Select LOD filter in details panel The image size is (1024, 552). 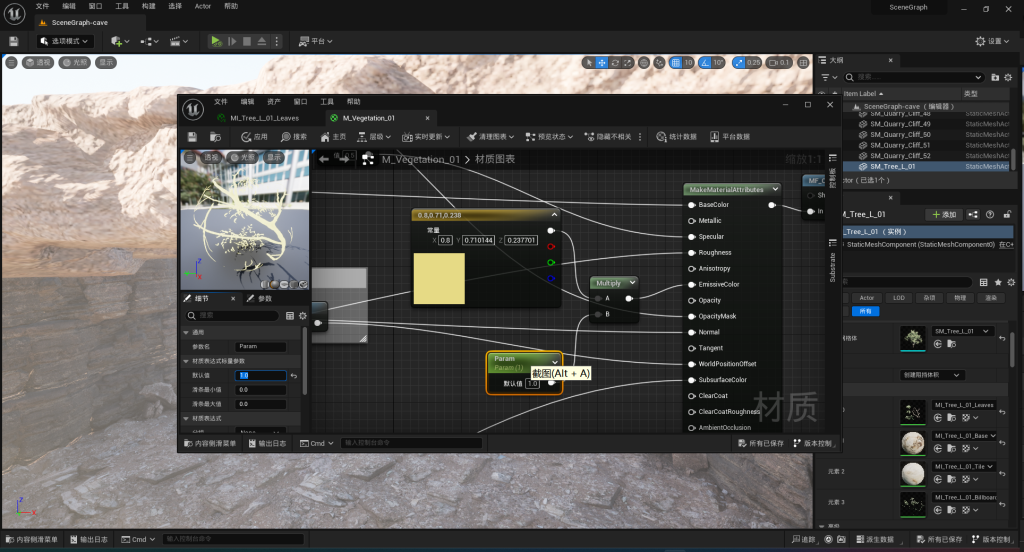click(x=899, y=298)
